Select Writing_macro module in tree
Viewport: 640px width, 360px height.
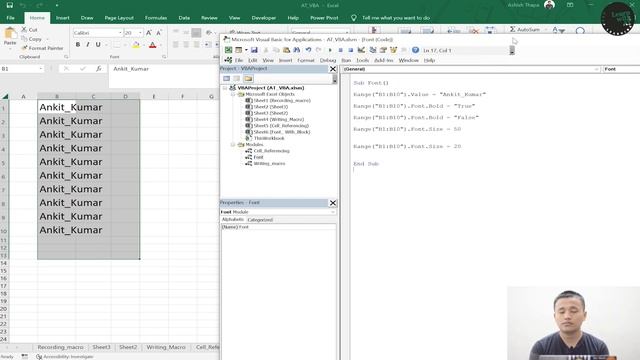[269, 164]
